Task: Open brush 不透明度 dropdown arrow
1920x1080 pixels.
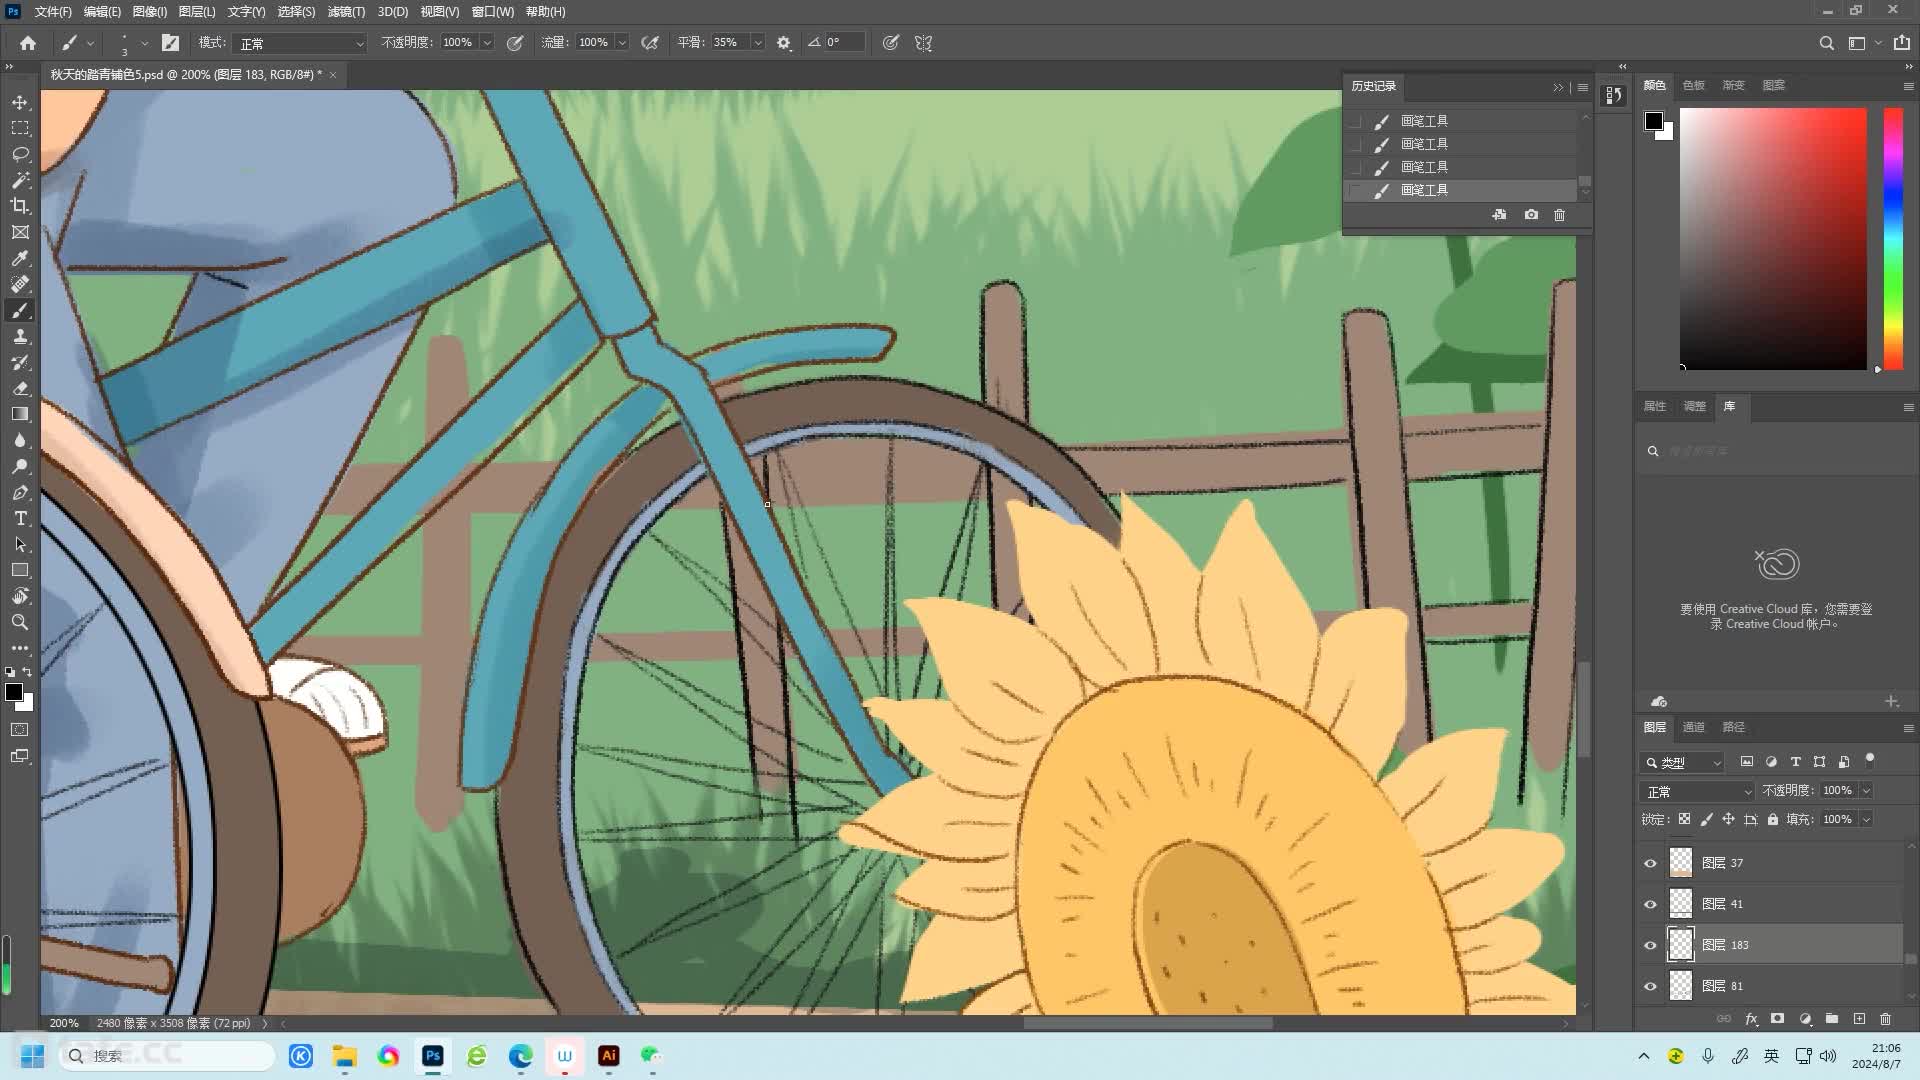Action: click(487, 43)
